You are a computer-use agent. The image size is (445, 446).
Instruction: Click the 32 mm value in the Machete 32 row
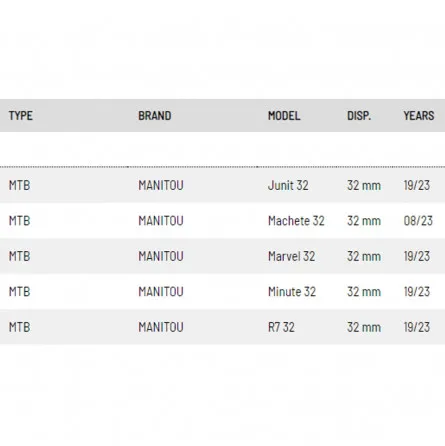coord(364,221)
